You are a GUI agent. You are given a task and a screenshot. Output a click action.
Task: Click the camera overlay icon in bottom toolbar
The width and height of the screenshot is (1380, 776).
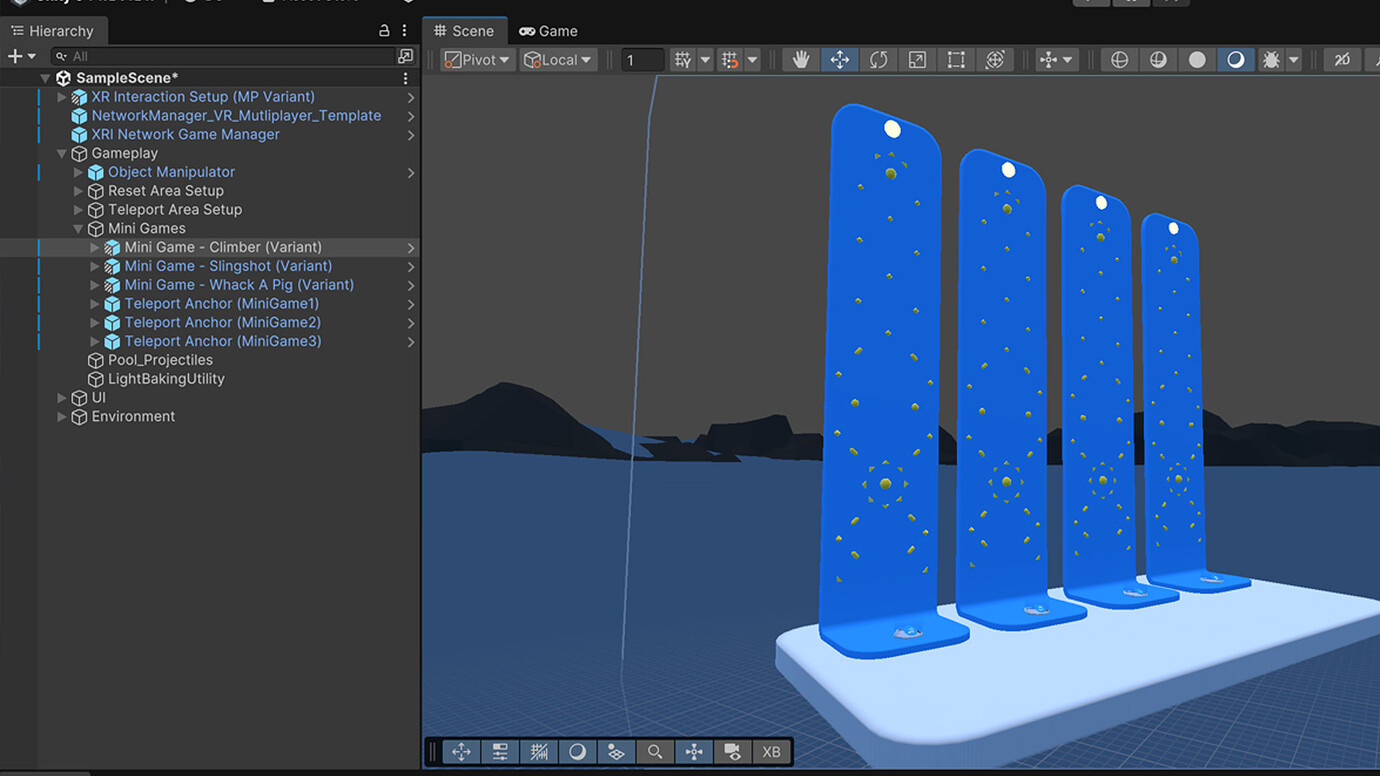click(732, 751)
